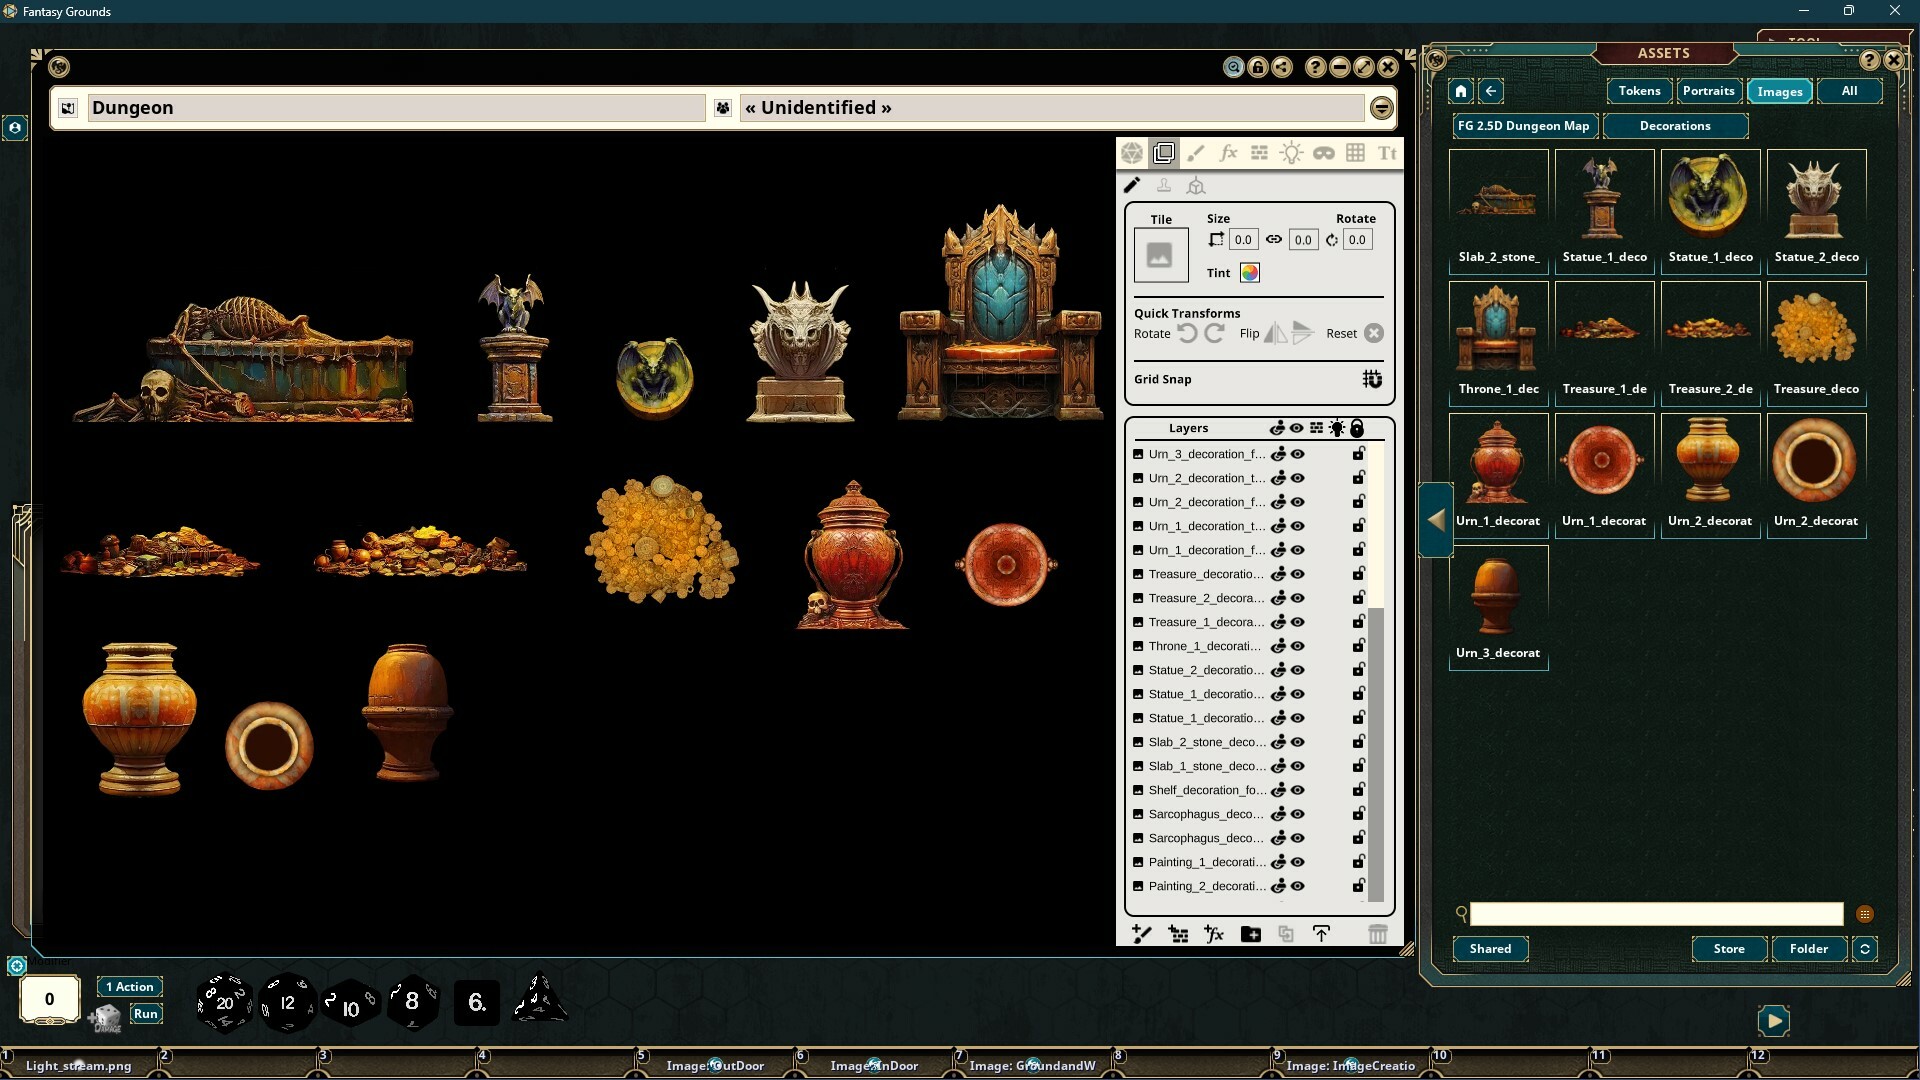Toggle the master lock in the Layers header

point(1358,428)
